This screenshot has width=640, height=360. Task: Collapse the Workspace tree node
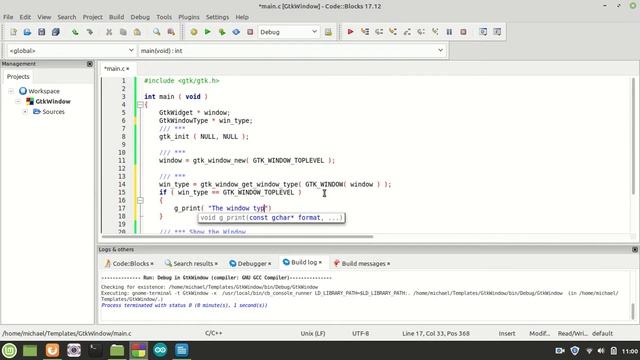tap(11, 91)
